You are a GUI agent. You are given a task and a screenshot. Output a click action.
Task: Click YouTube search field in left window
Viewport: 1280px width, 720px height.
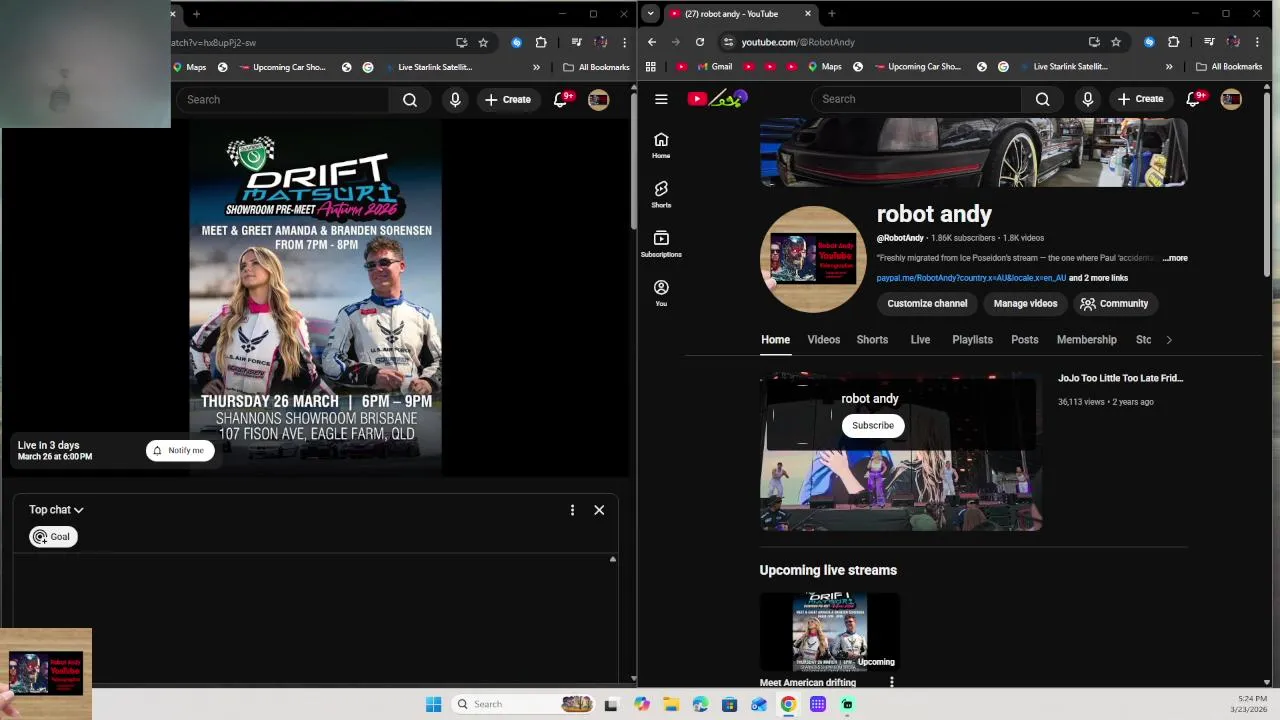click(x=283, y=100)
